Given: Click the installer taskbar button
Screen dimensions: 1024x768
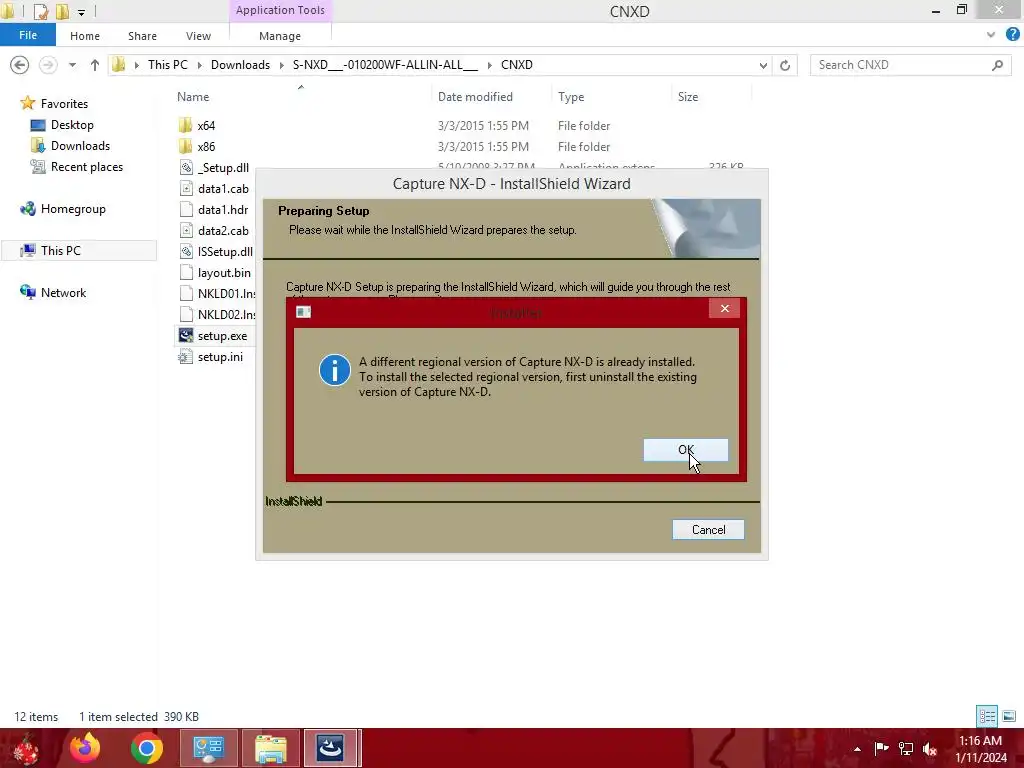Looking at the screenshot, I should tap(330, 748).
